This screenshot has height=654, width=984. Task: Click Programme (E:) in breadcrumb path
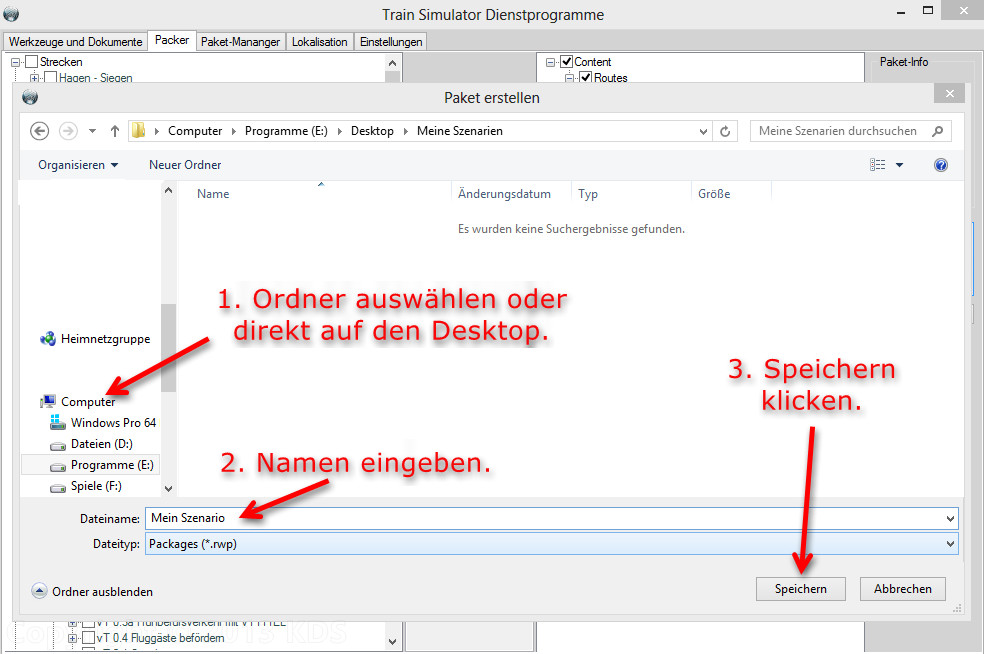pos(286,131)
